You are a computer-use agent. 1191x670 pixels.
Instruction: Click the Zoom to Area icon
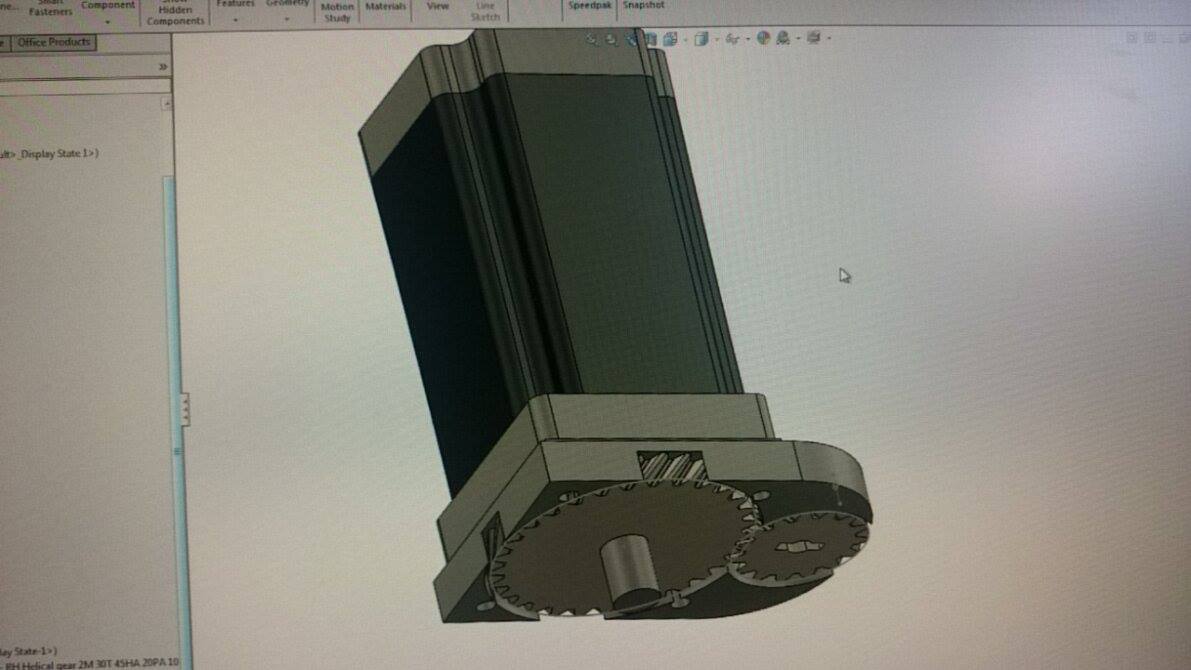[x=611, y=39]
